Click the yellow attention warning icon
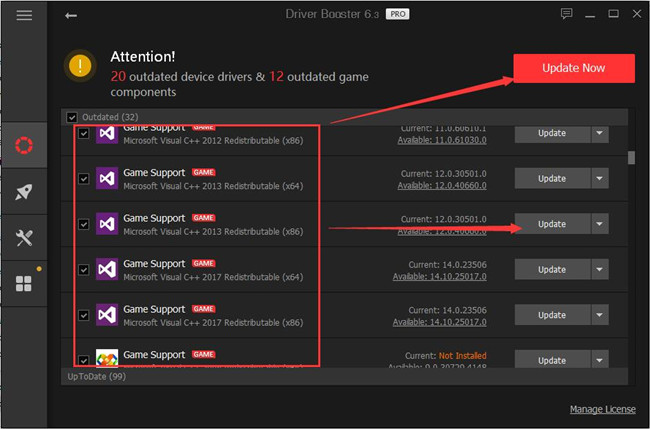This screenshot has width=650, height=429. 80,65
